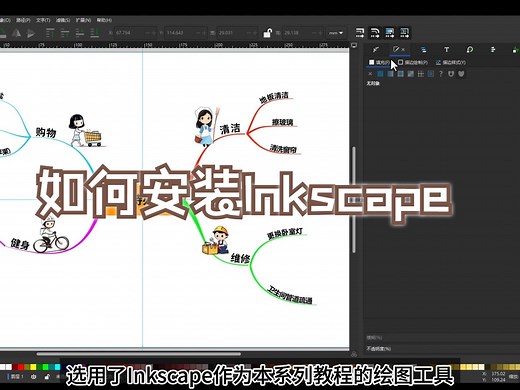
Task: Pick the bright red palette swatch
Action: coord(21,367)
